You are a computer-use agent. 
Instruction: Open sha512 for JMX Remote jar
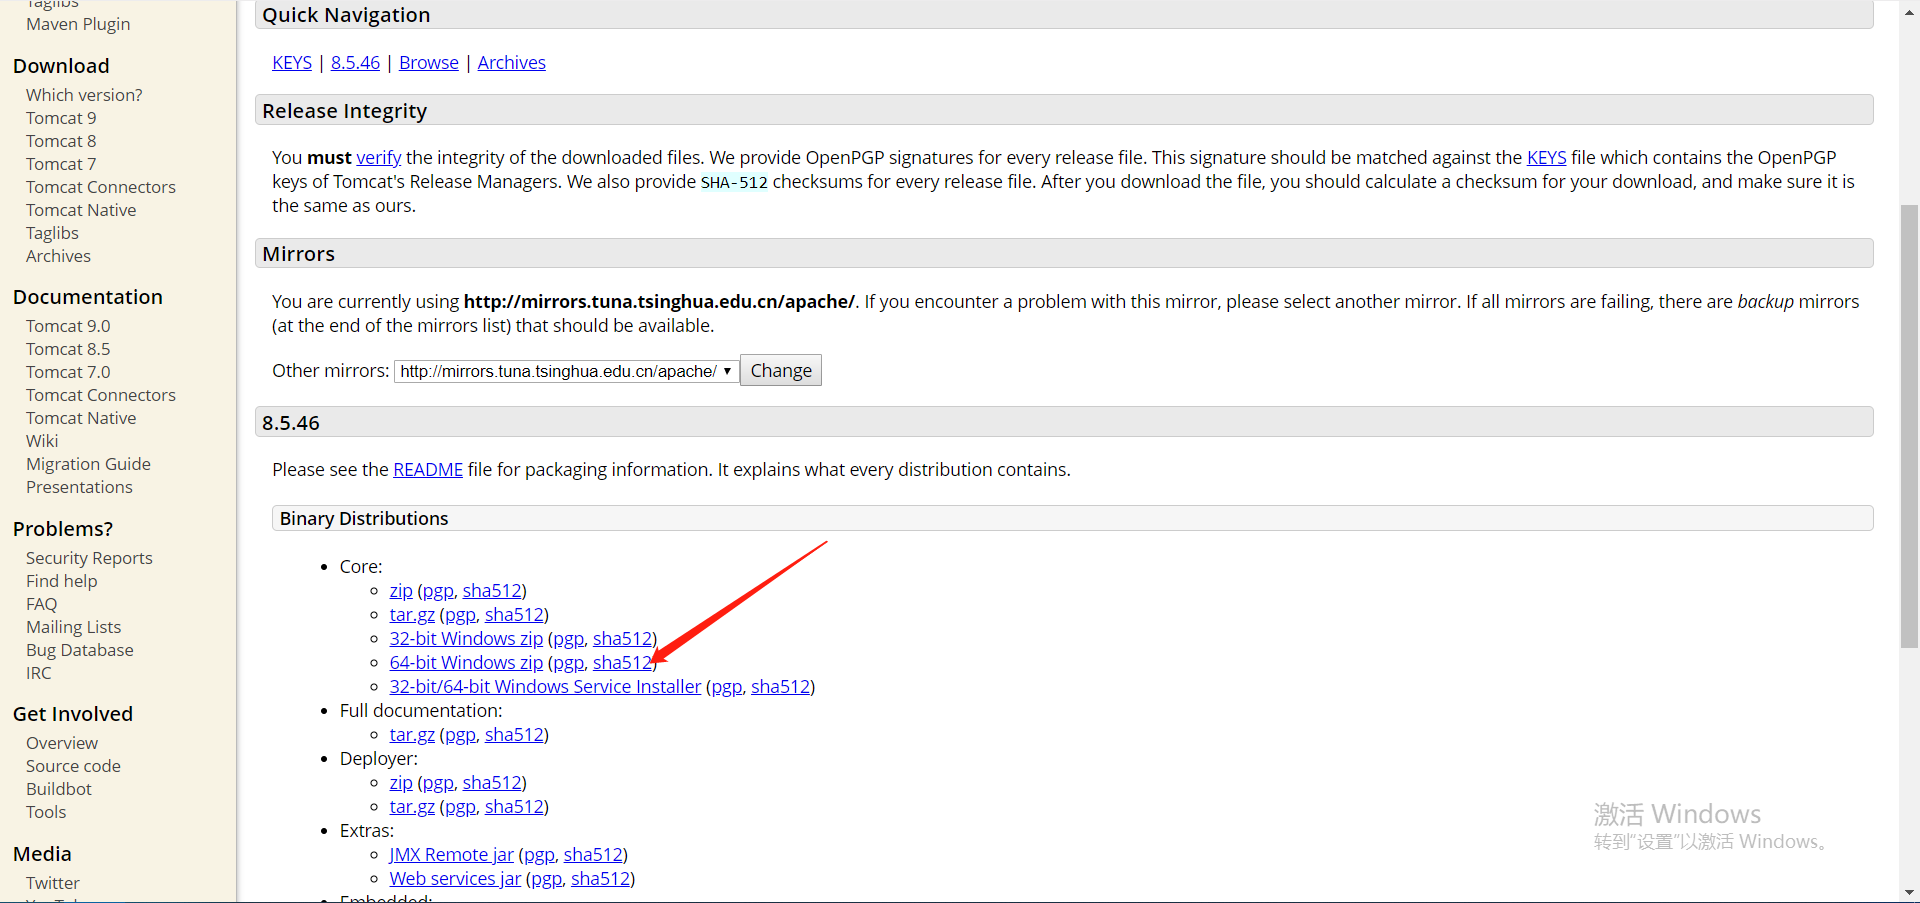tap(593, 855)
